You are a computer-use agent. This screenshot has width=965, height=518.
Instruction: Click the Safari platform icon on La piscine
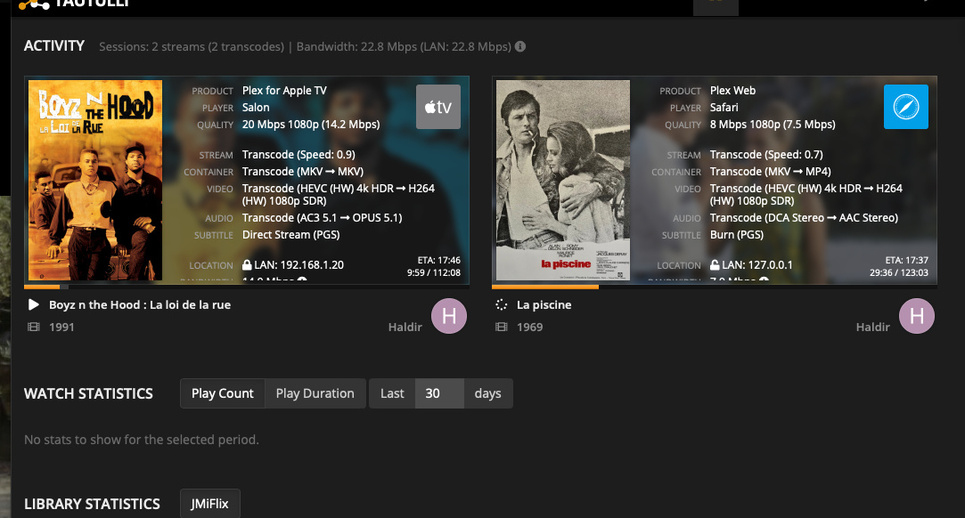tap(906, 107)
